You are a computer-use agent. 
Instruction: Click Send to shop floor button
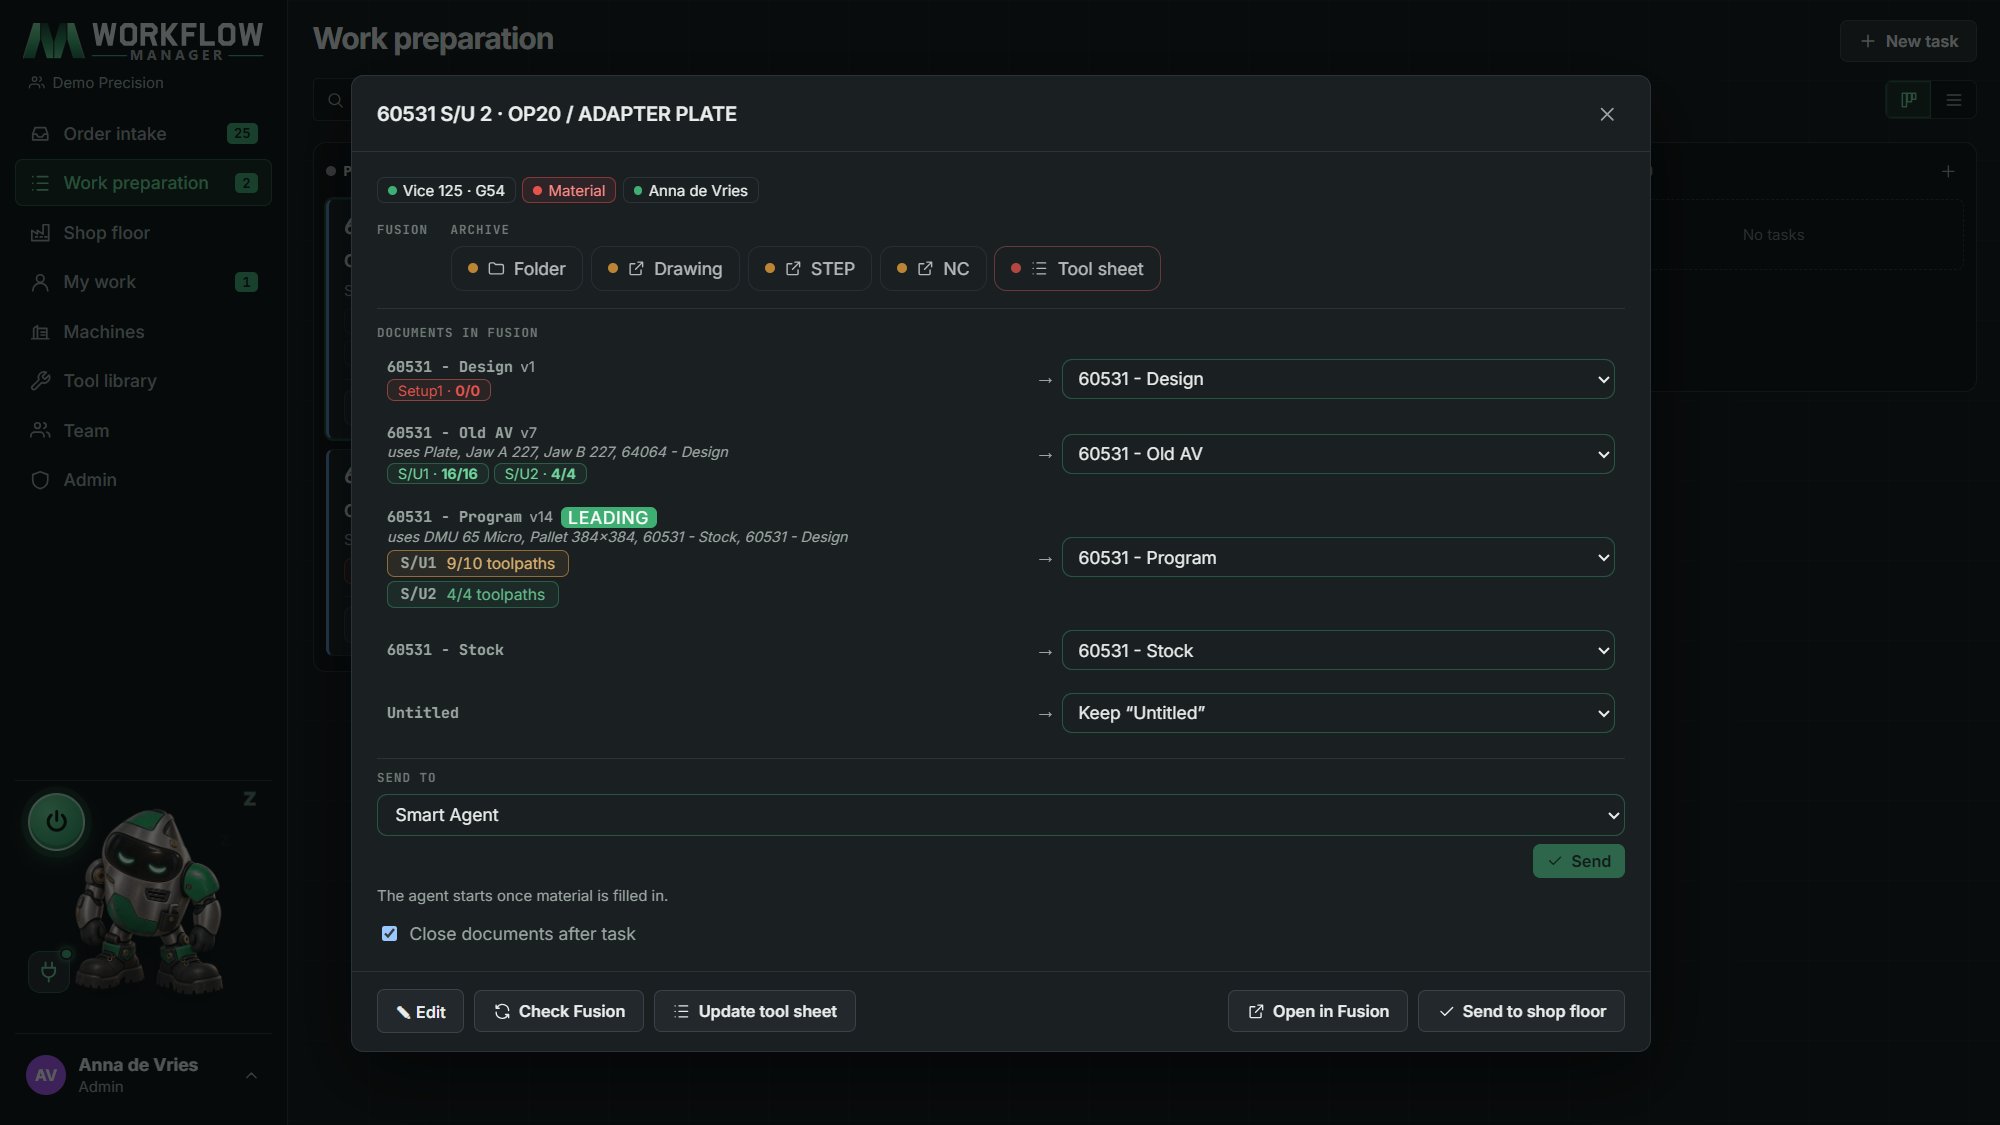point(1521,1011)
